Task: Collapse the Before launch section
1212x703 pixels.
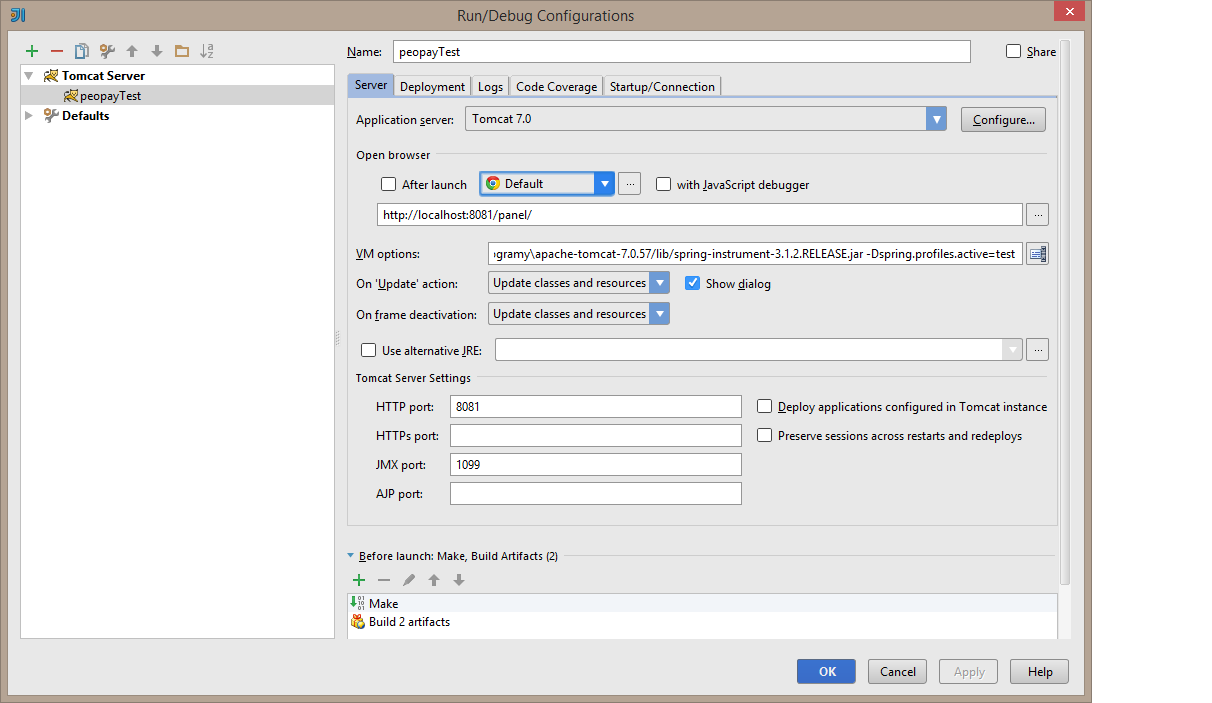Action: 351,556
